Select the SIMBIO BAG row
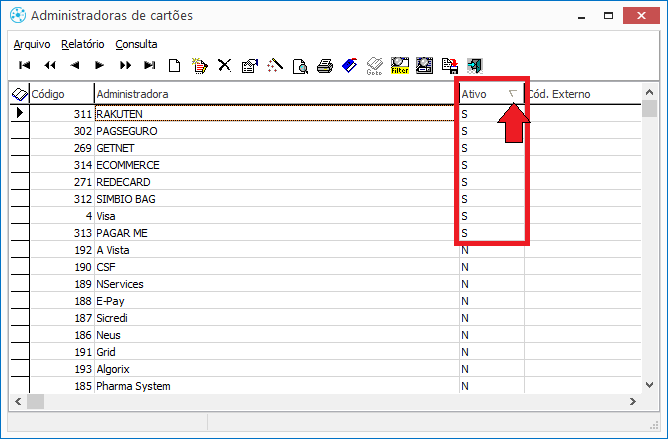668x439 pixels. click(326, 199)
